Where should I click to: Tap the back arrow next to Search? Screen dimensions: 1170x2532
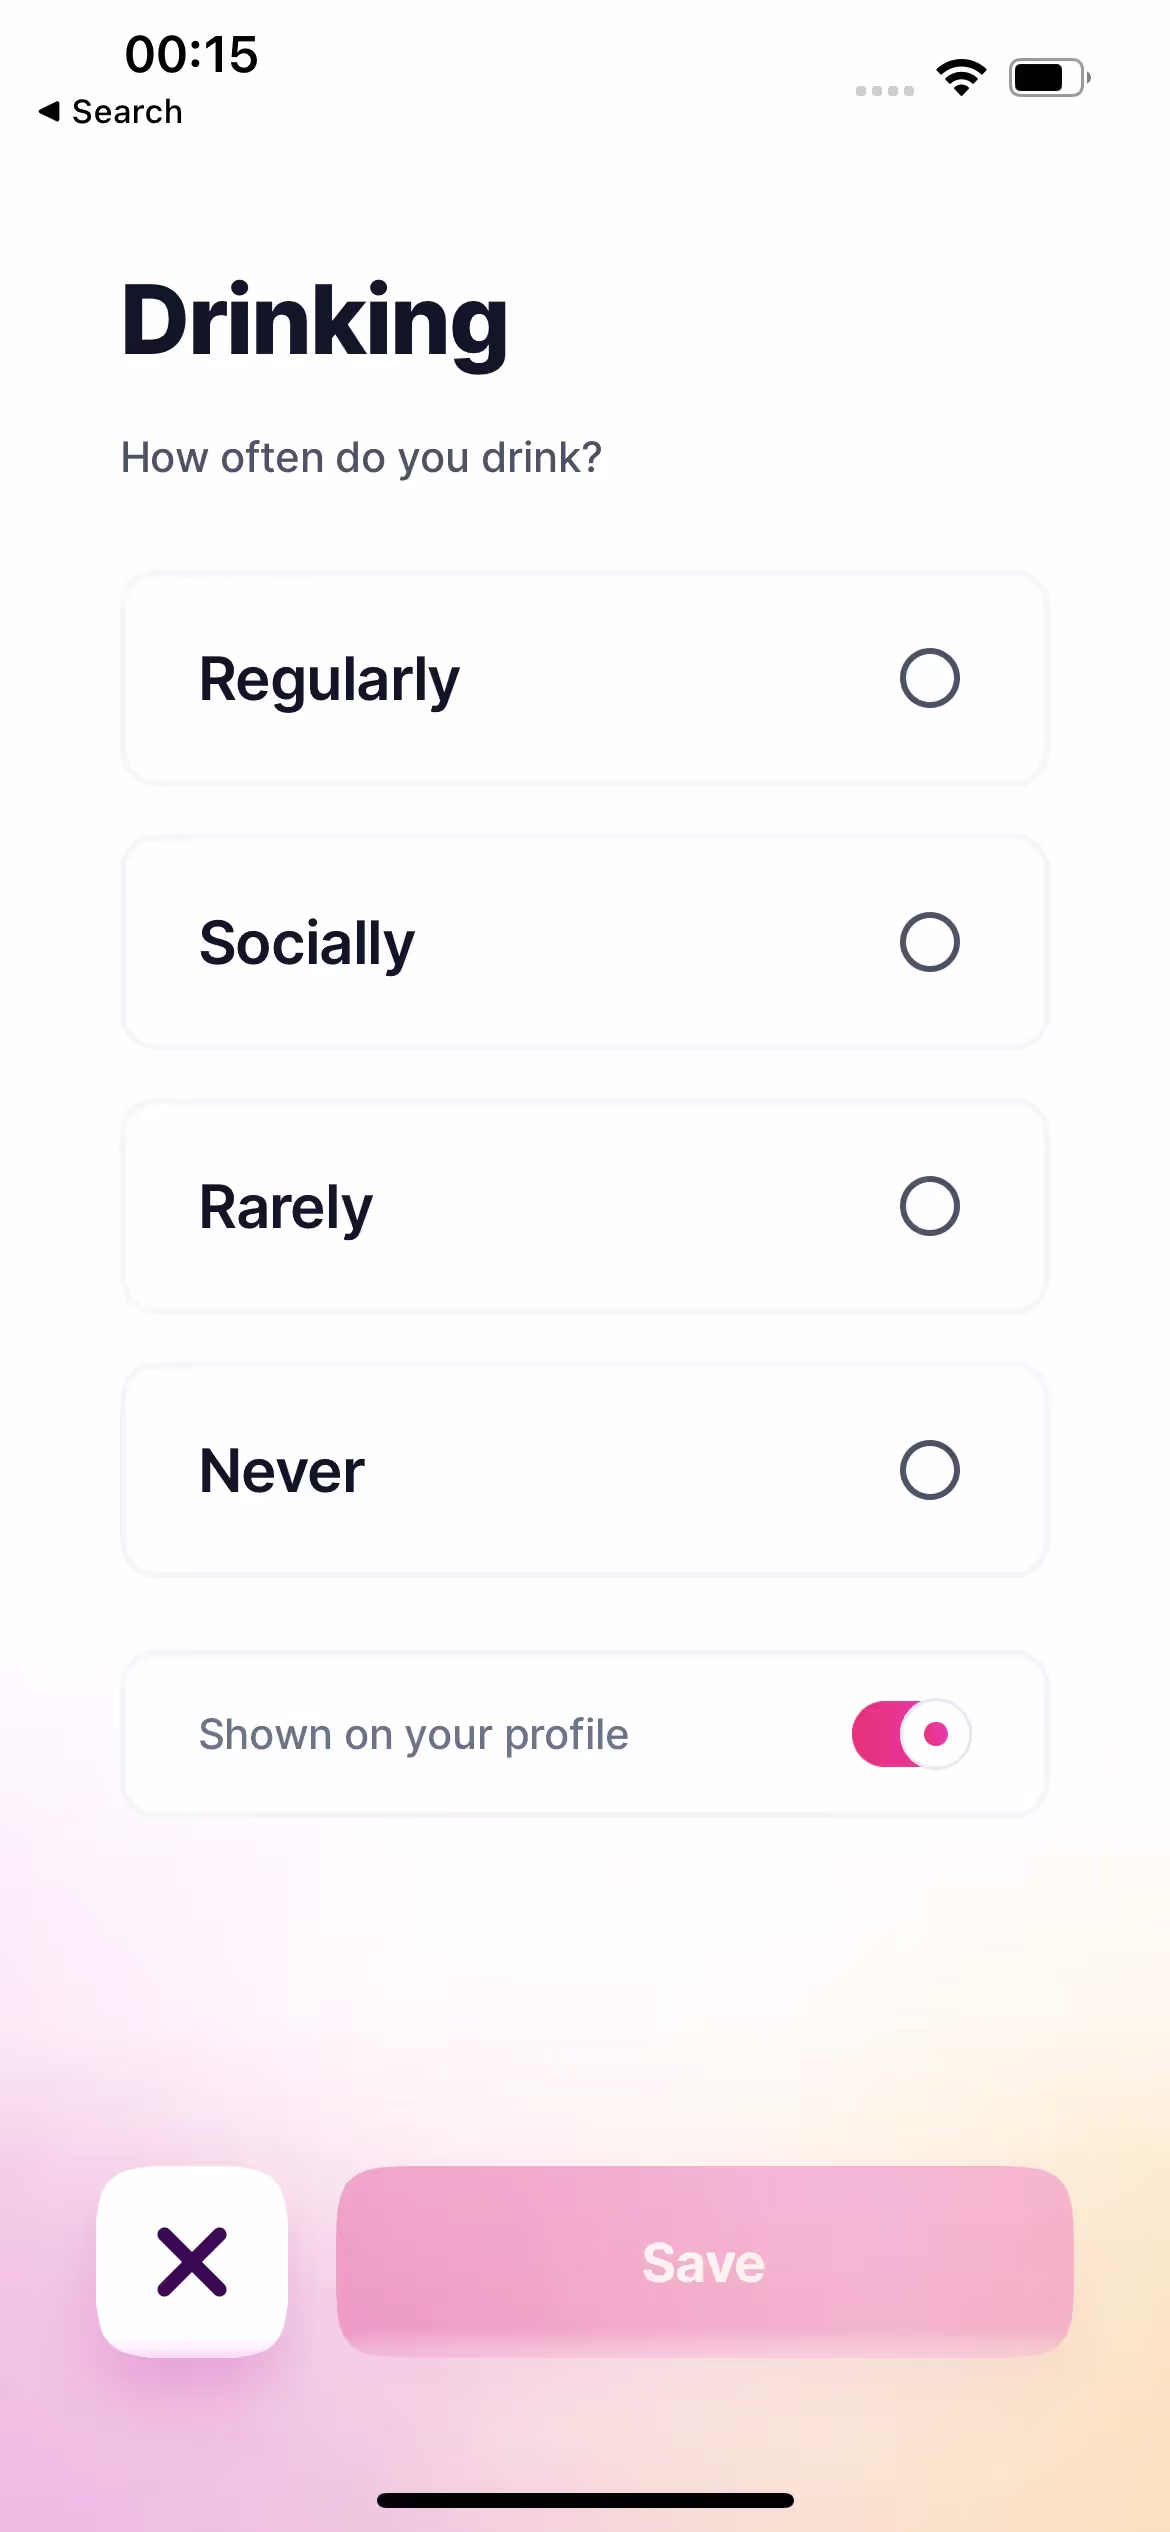pyautogui.click(x=49, y=111)
